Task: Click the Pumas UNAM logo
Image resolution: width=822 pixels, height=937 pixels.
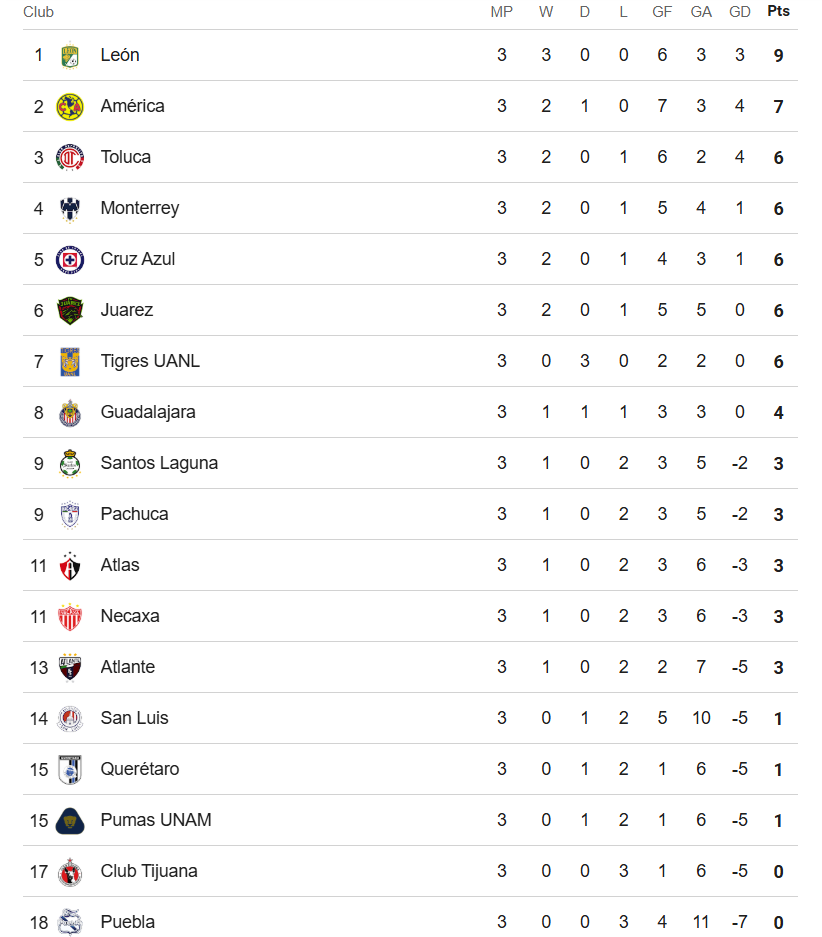Action: 70,820
